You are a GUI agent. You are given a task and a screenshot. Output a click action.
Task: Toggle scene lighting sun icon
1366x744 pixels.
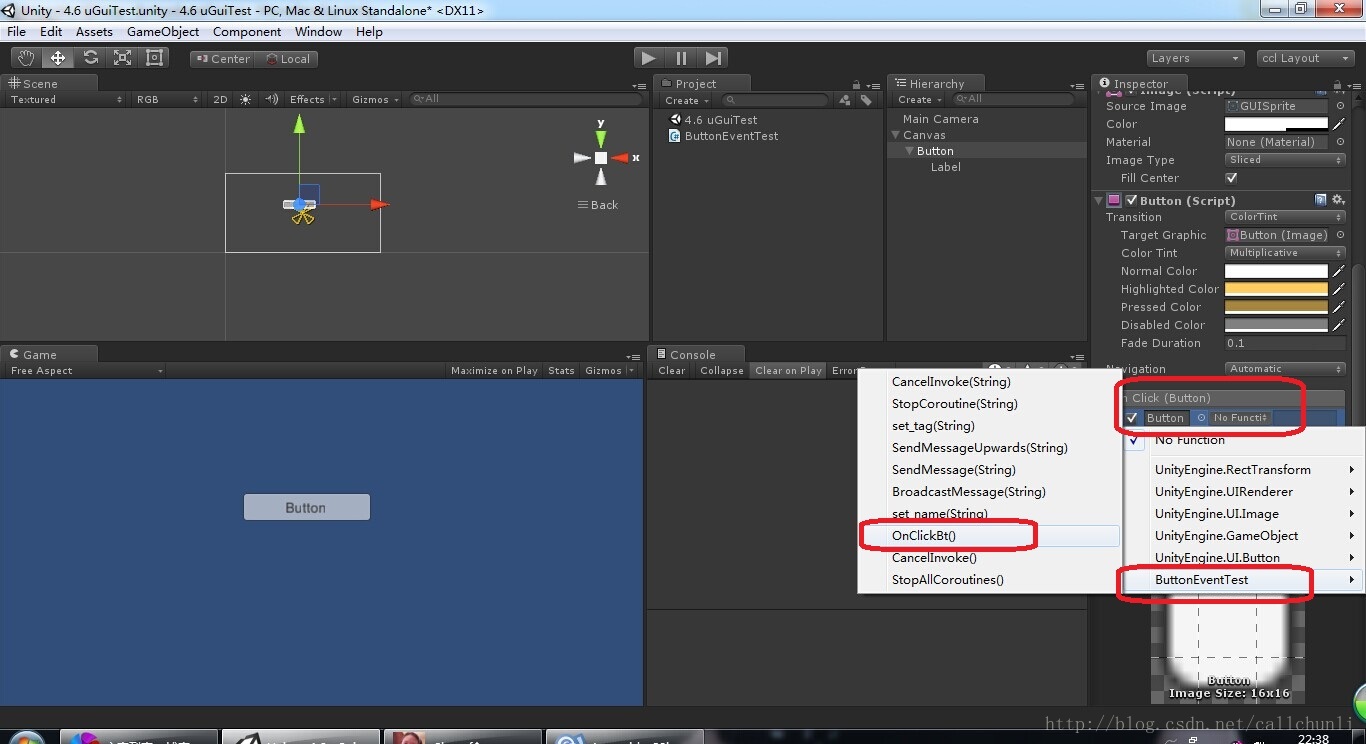(246, 99)
